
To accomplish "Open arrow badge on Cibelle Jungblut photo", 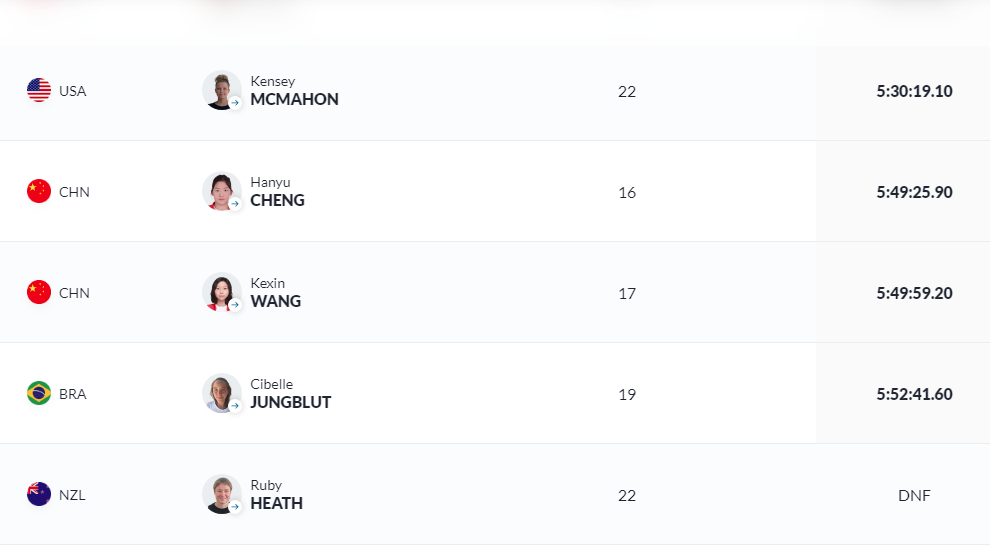I will (235, 406).
